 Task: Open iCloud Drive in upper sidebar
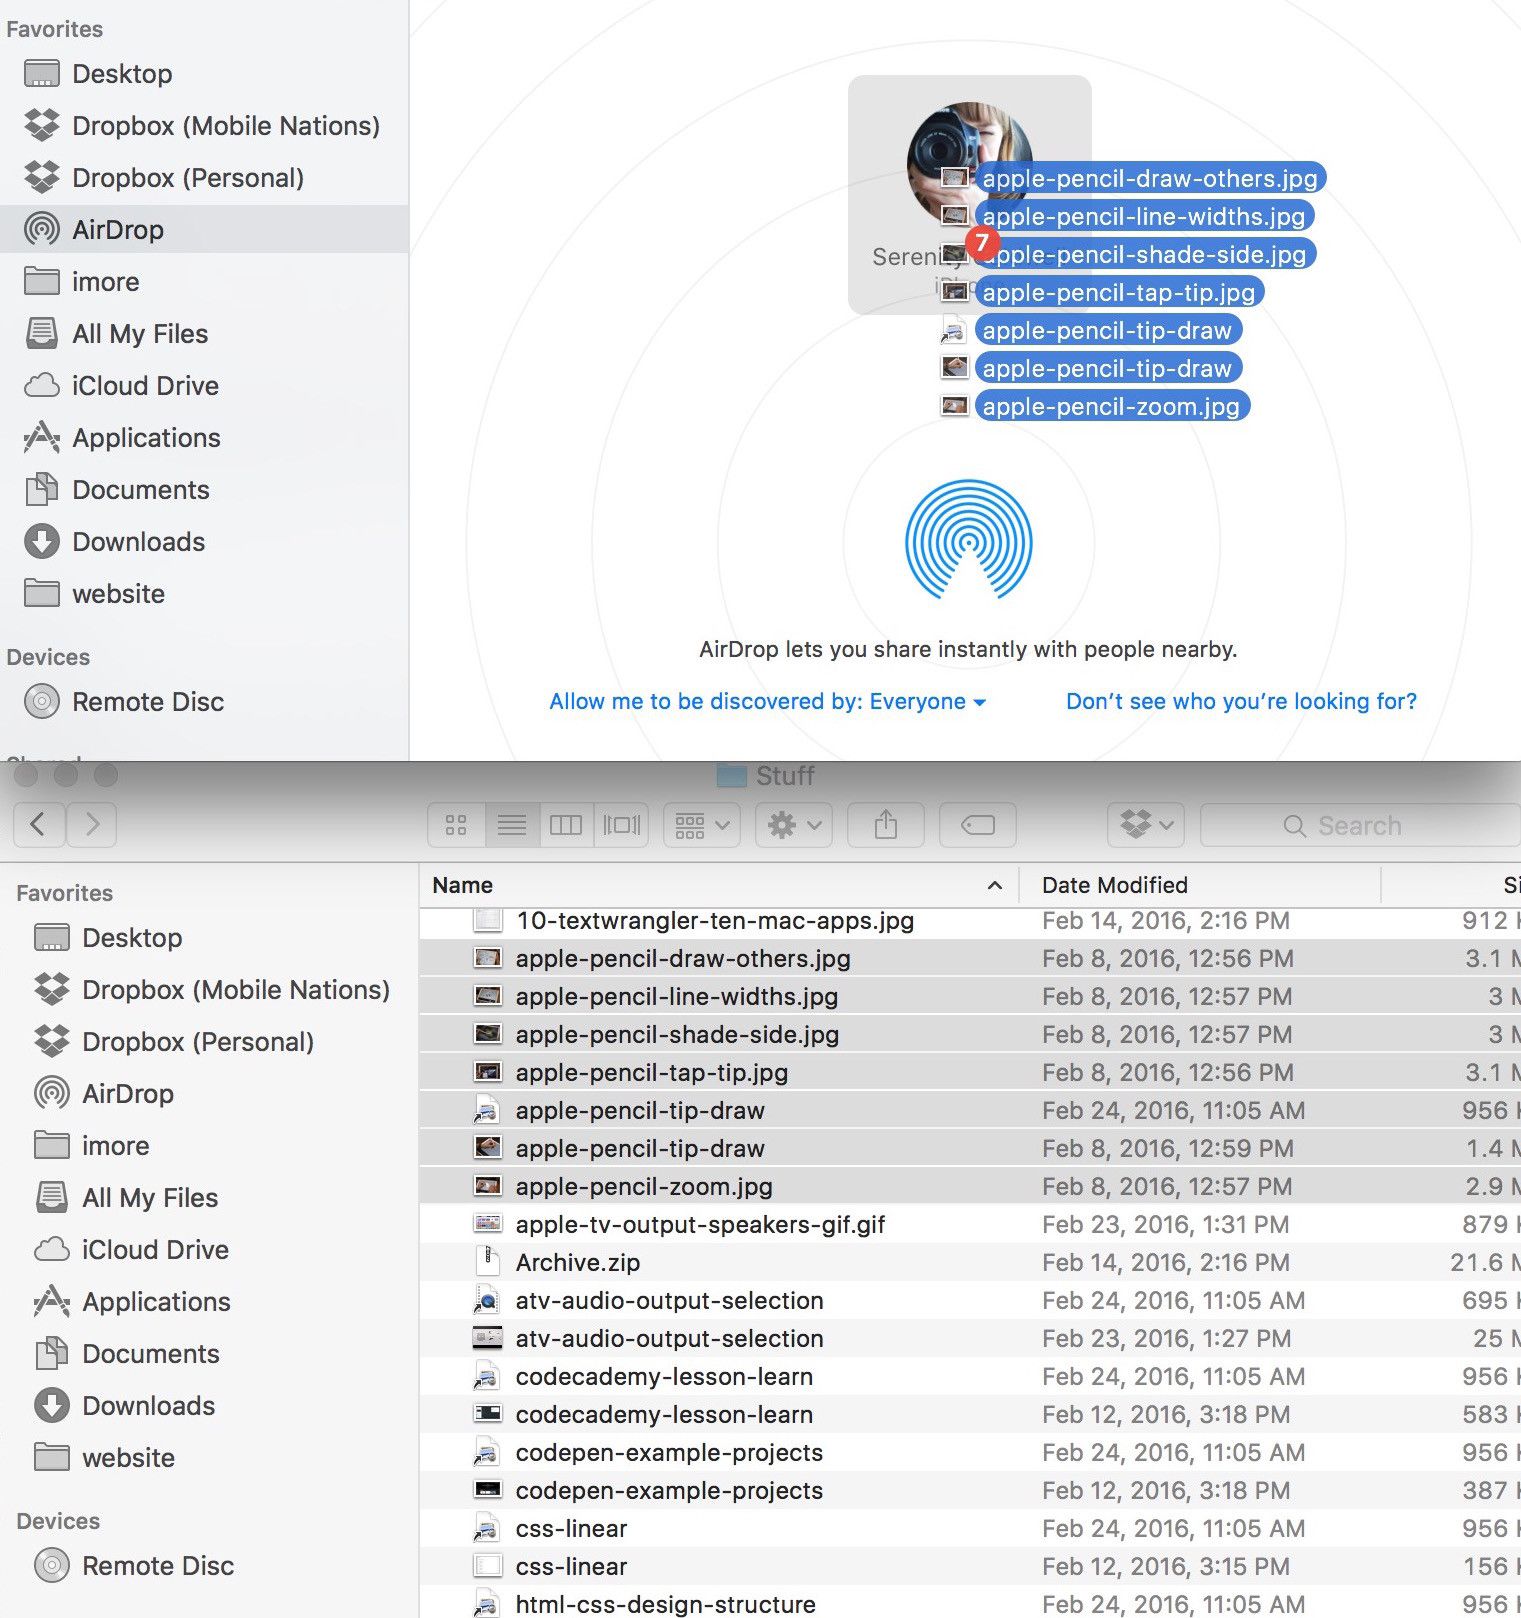click(x=144, y=386)
